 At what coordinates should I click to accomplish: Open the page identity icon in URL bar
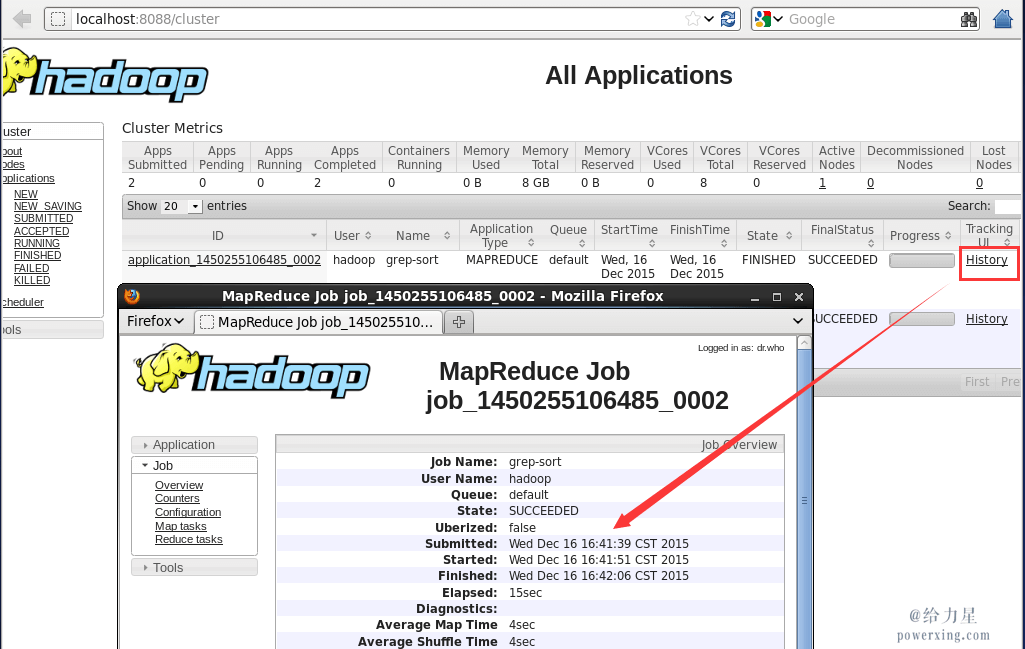coord(58,19)
